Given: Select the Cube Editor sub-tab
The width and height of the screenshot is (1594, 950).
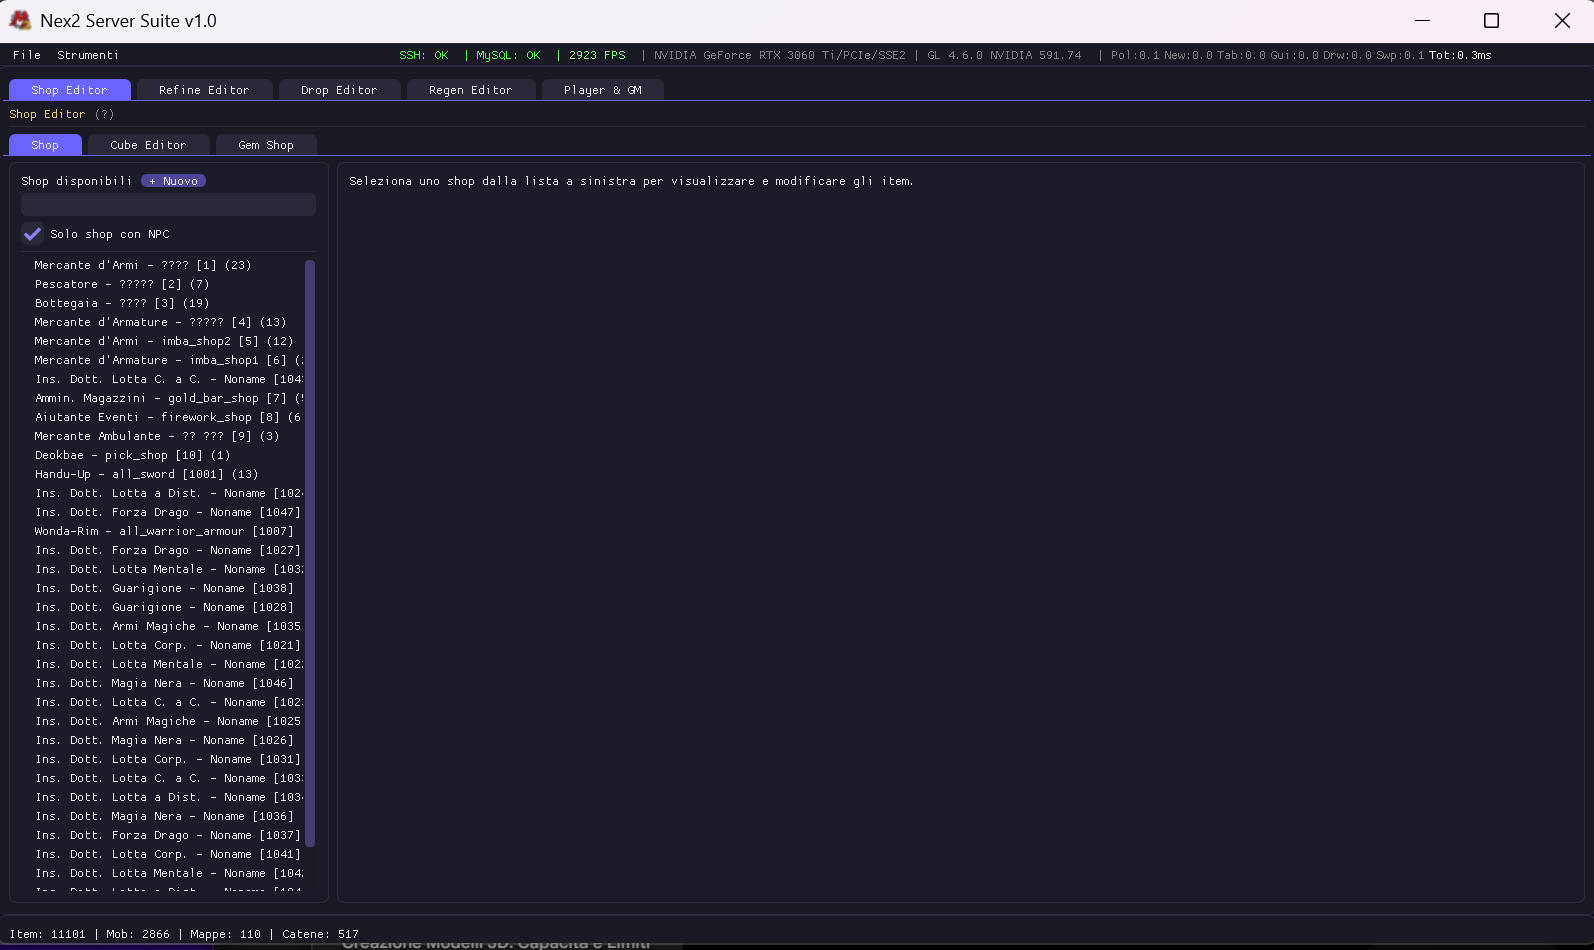Looking at the screenshot, I should coord(148,145).
